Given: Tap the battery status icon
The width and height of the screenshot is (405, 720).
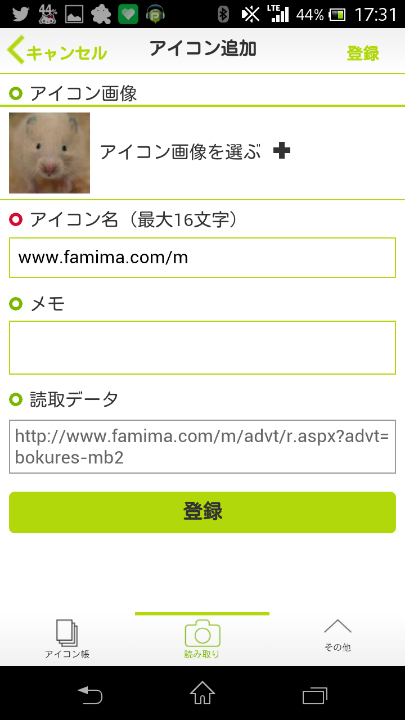Looking at the screenshot, I should pos(338,15).
